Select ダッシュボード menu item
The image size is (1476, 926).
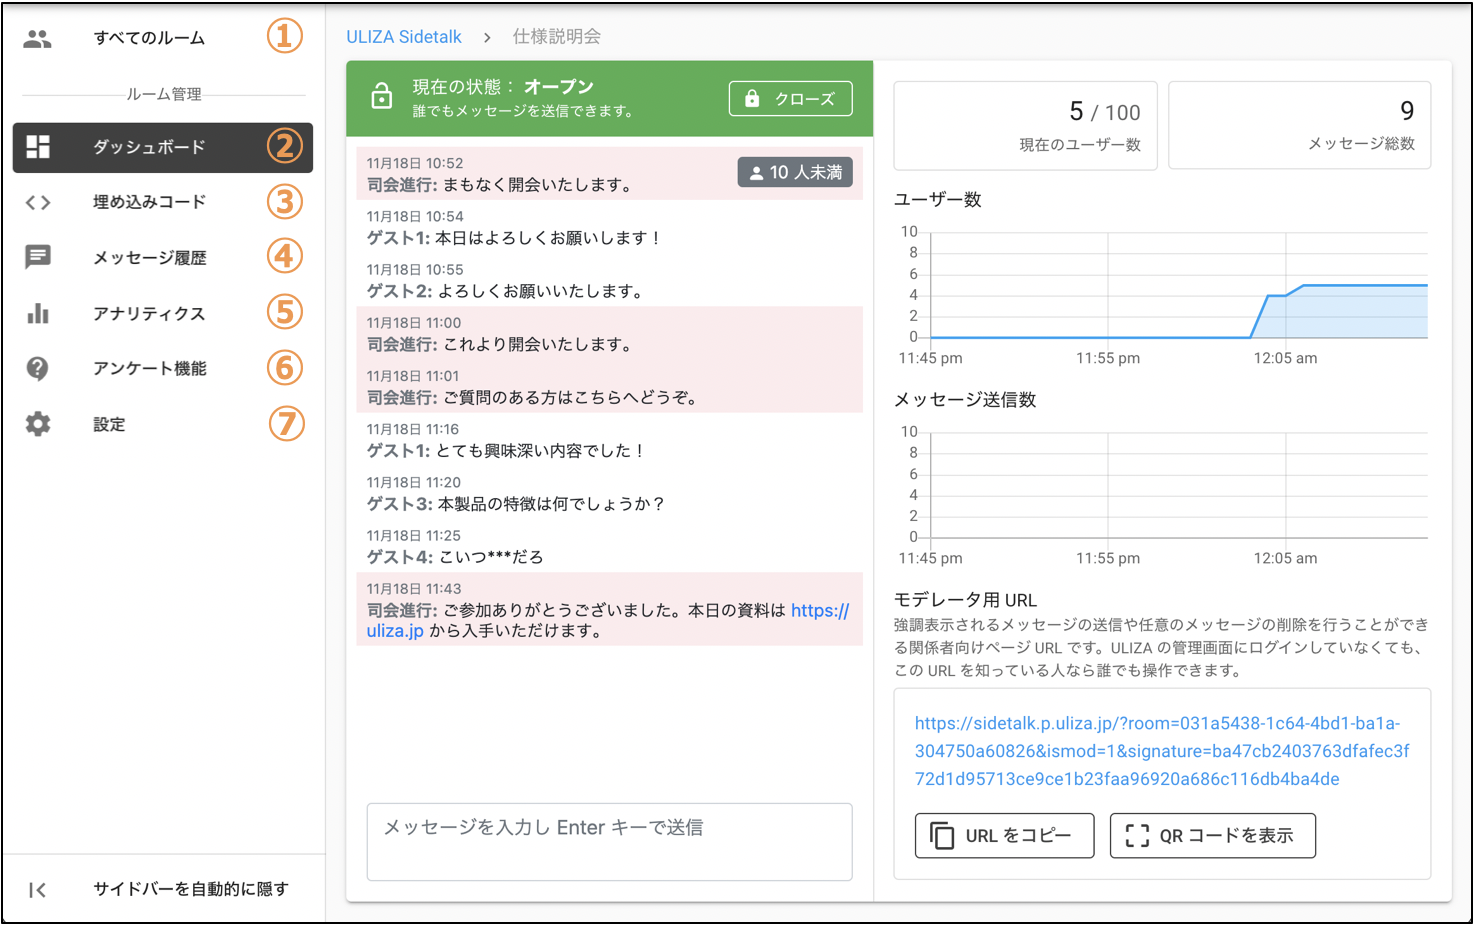(x=163, y=148)
